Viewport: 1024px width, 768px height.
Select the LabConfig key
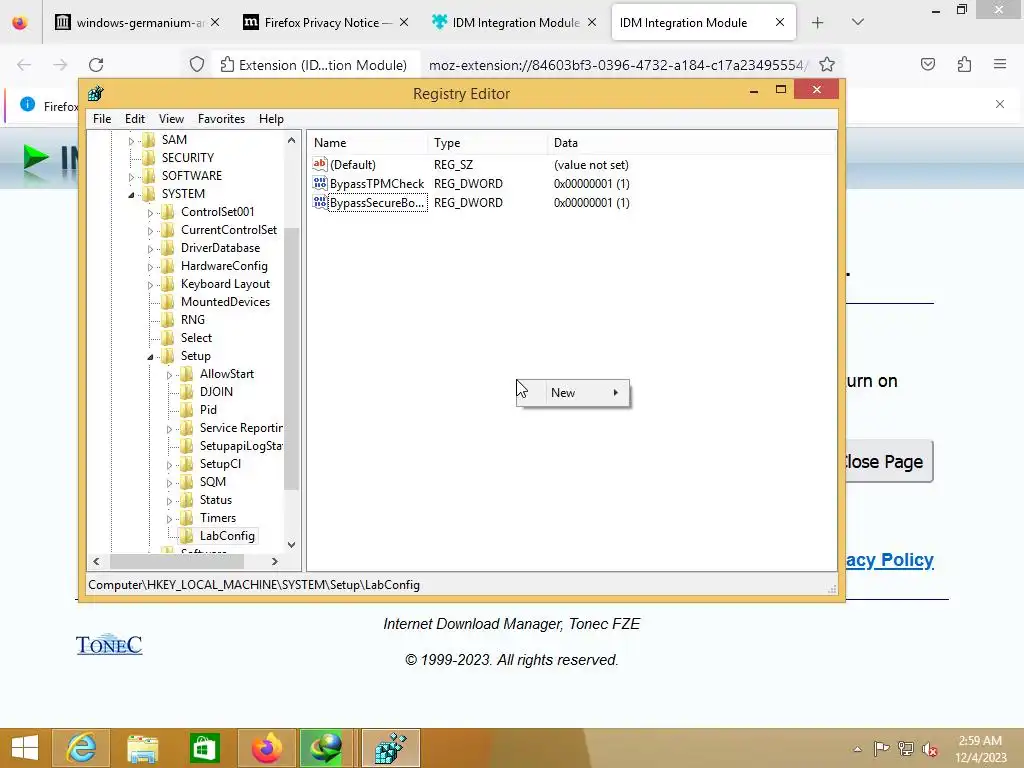[227, 536]
